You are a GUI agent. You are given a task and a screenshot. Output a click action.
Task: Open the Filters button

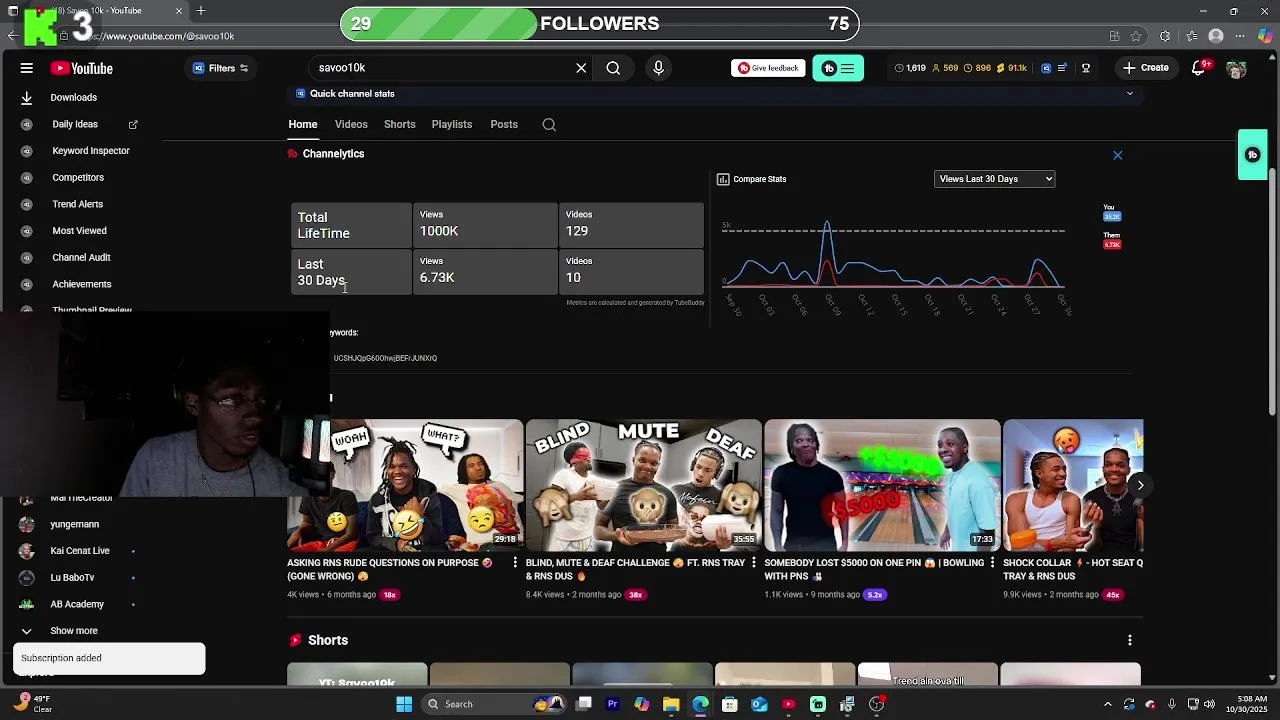point(220,68)
